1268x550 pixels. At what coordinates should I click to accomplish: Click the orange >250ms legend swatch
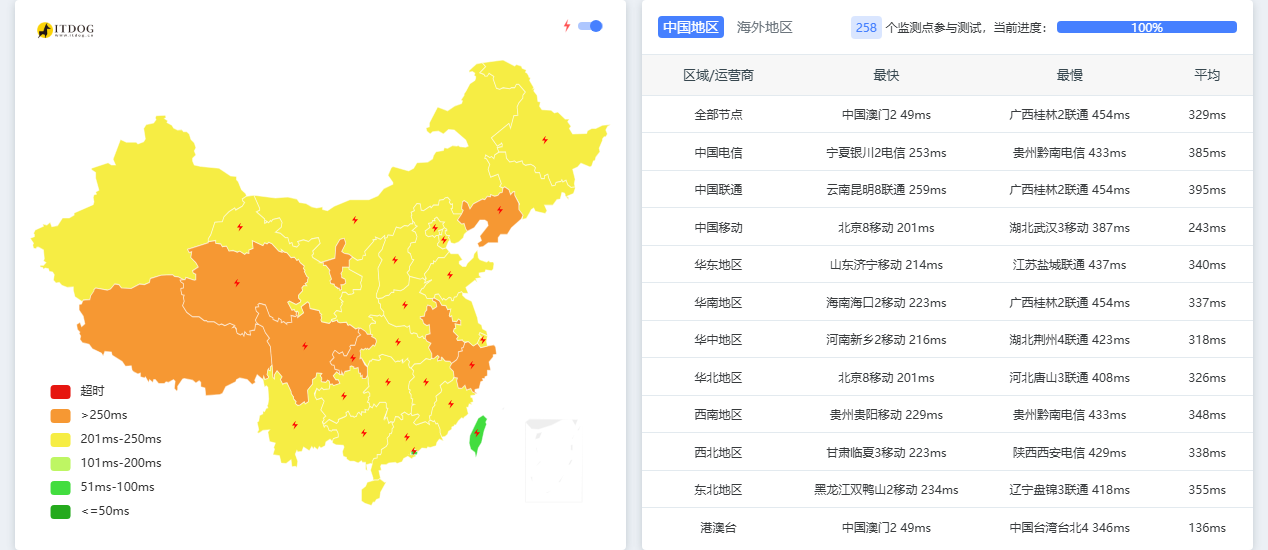[x=60, y=415]
